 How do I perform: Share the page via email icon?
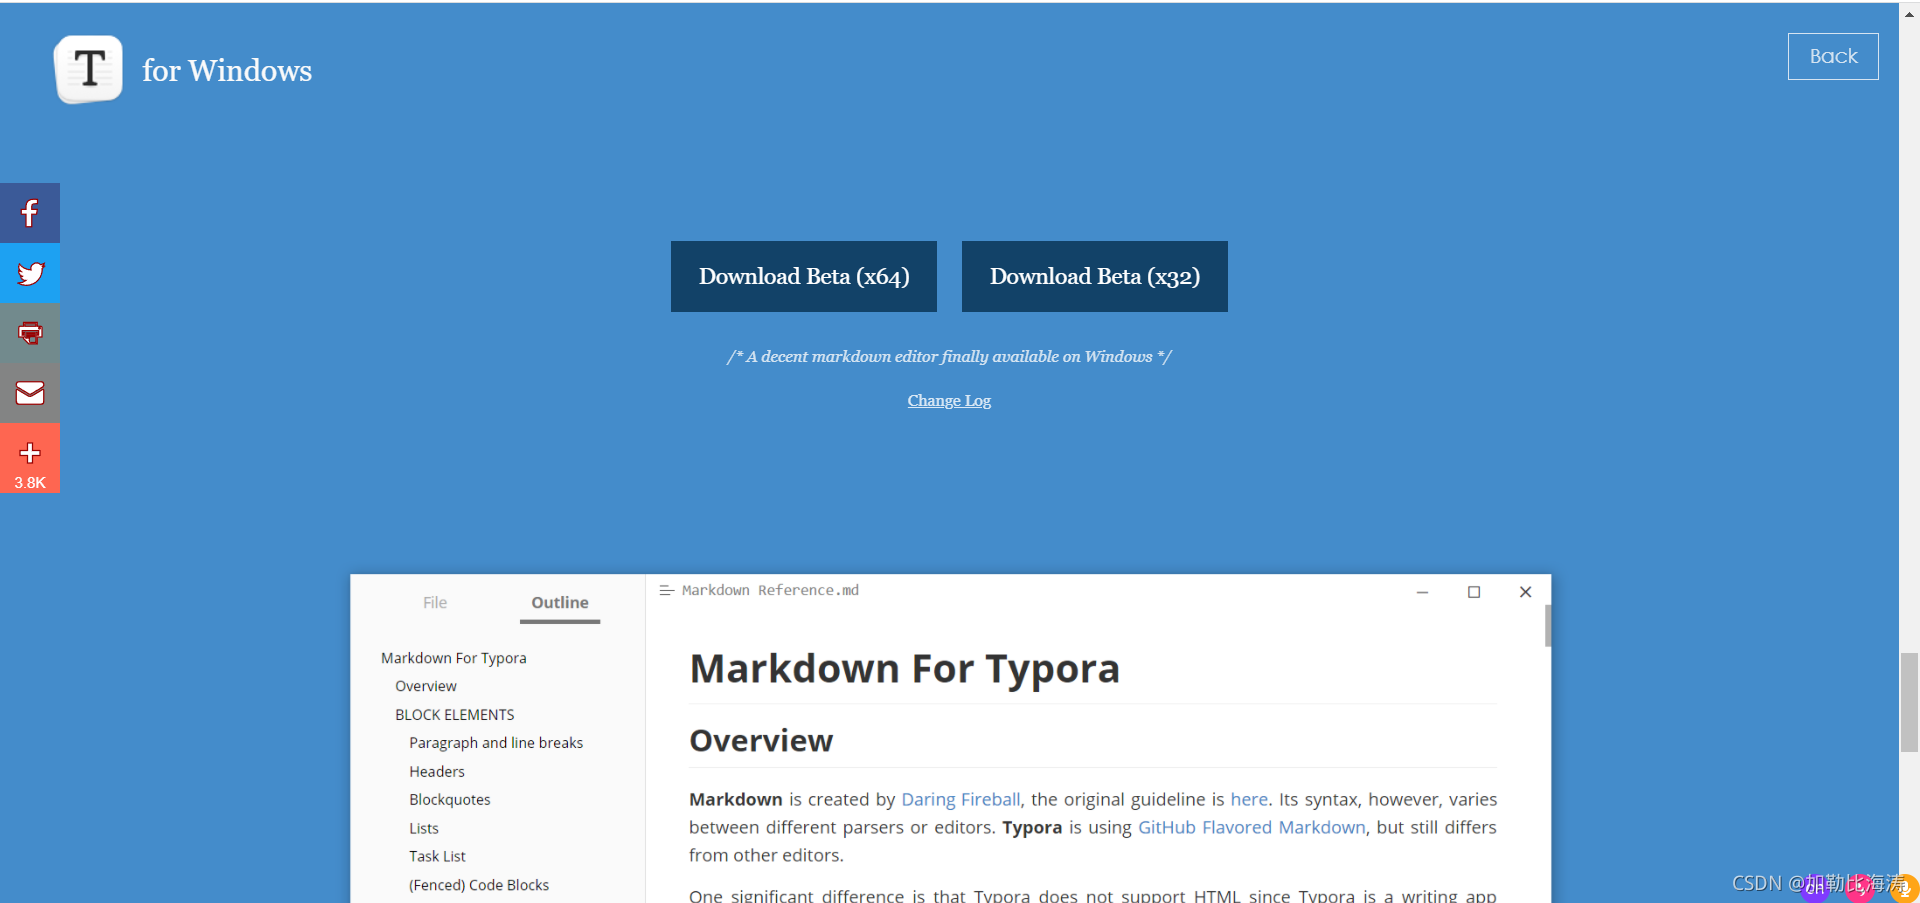click(x=30, y=393)
